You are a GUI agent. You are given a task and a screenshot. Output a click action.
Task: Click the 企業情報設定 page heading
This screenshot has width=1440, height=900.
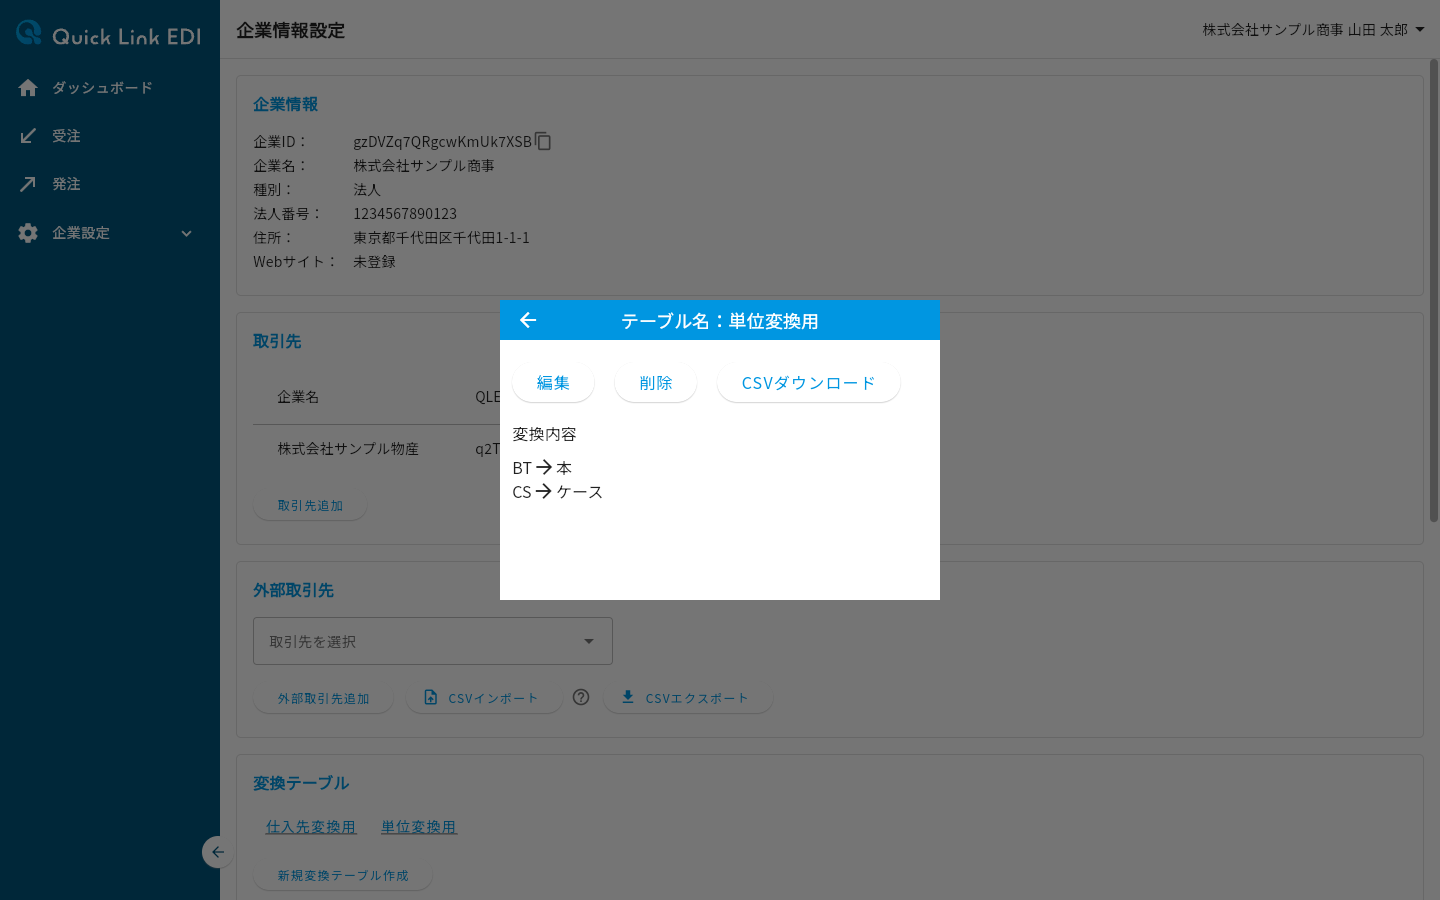coord(290,30)
